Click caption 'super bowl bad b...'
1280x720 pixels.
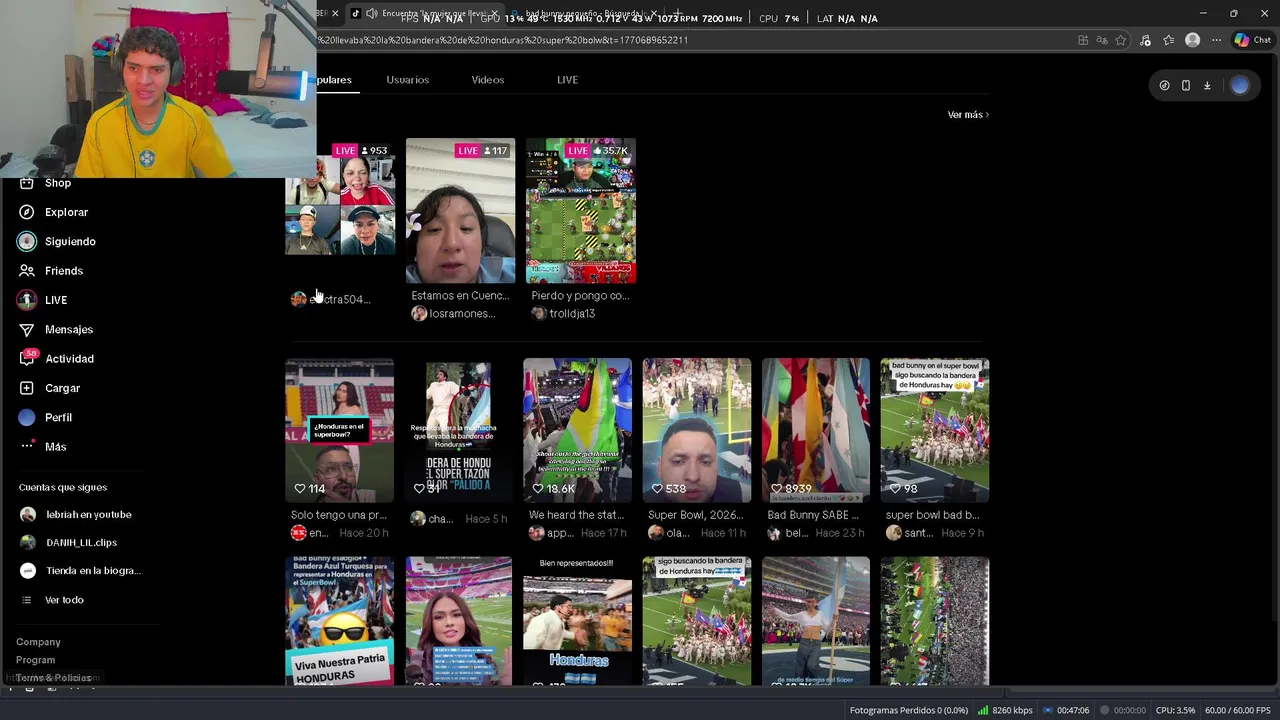[x=932, y=515]
